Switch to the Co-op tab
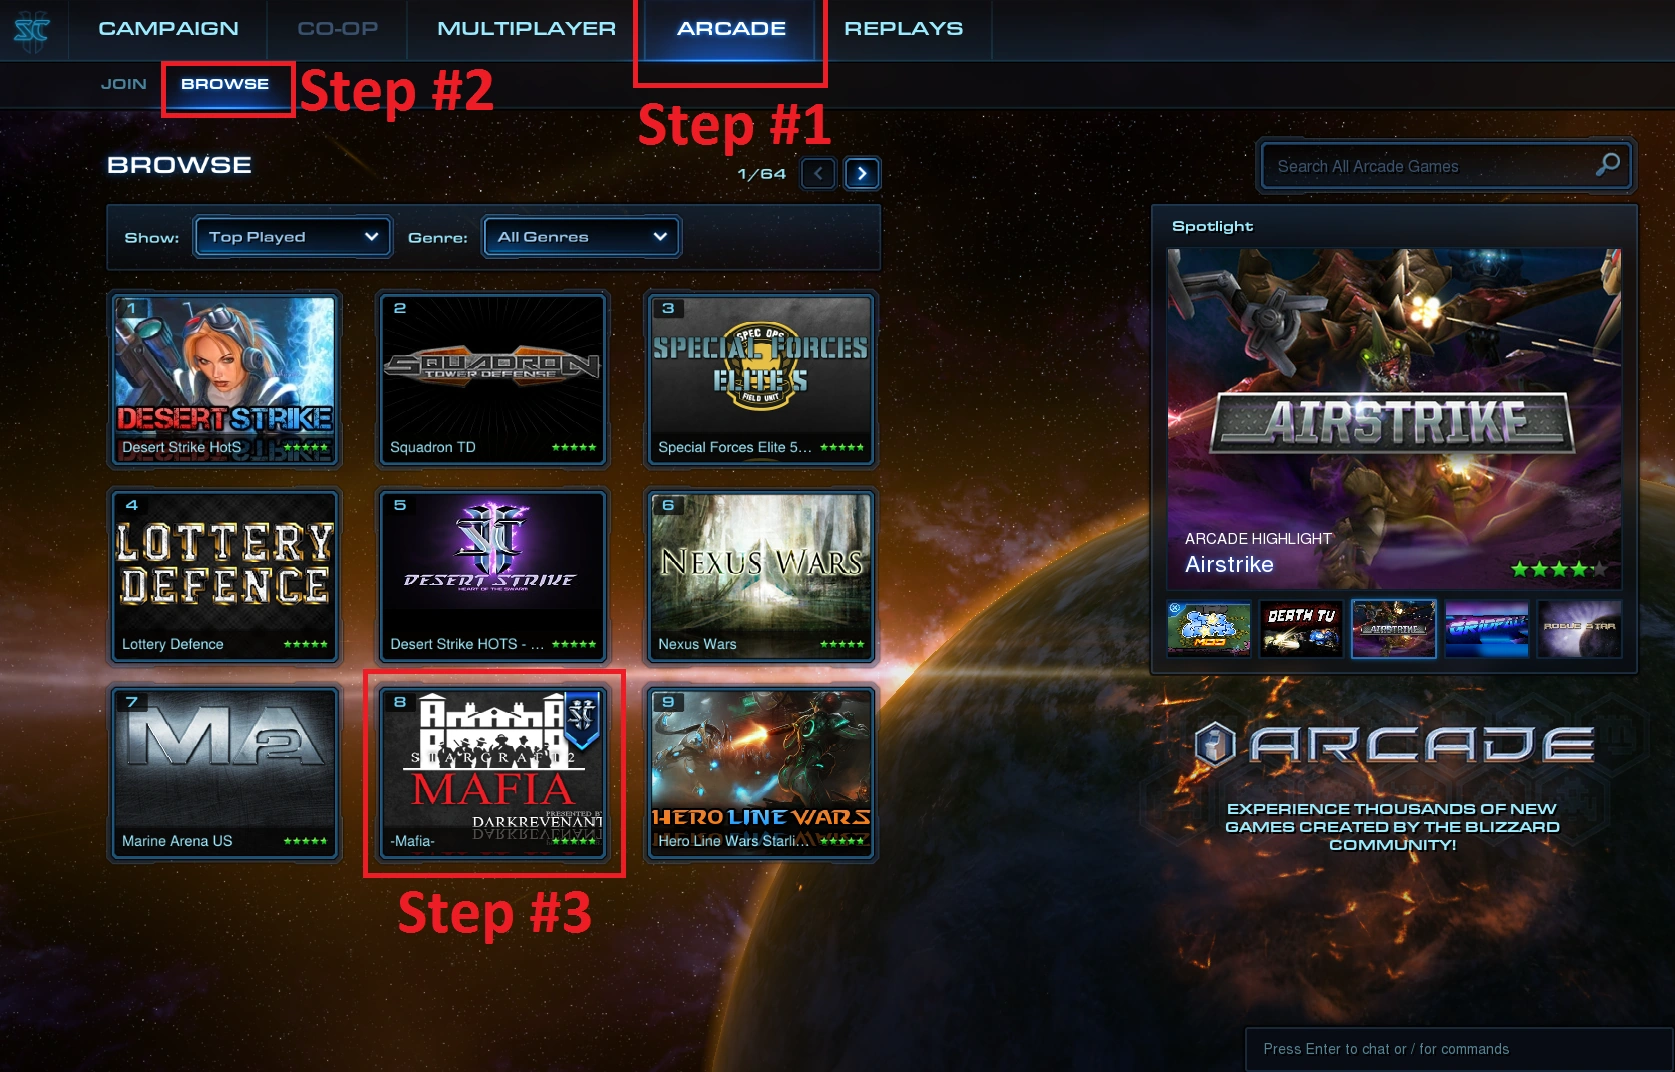This screenshot has height=1072, width=1675. point(337,29)
